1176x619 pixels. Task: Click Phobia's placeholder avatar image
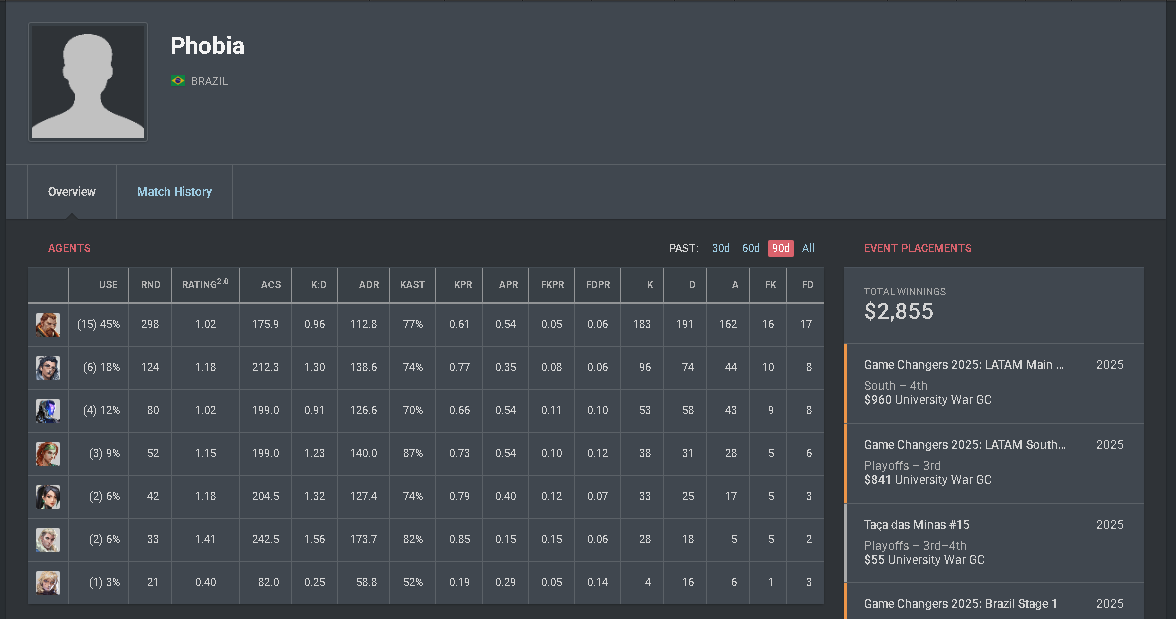(x=88, y=82)
